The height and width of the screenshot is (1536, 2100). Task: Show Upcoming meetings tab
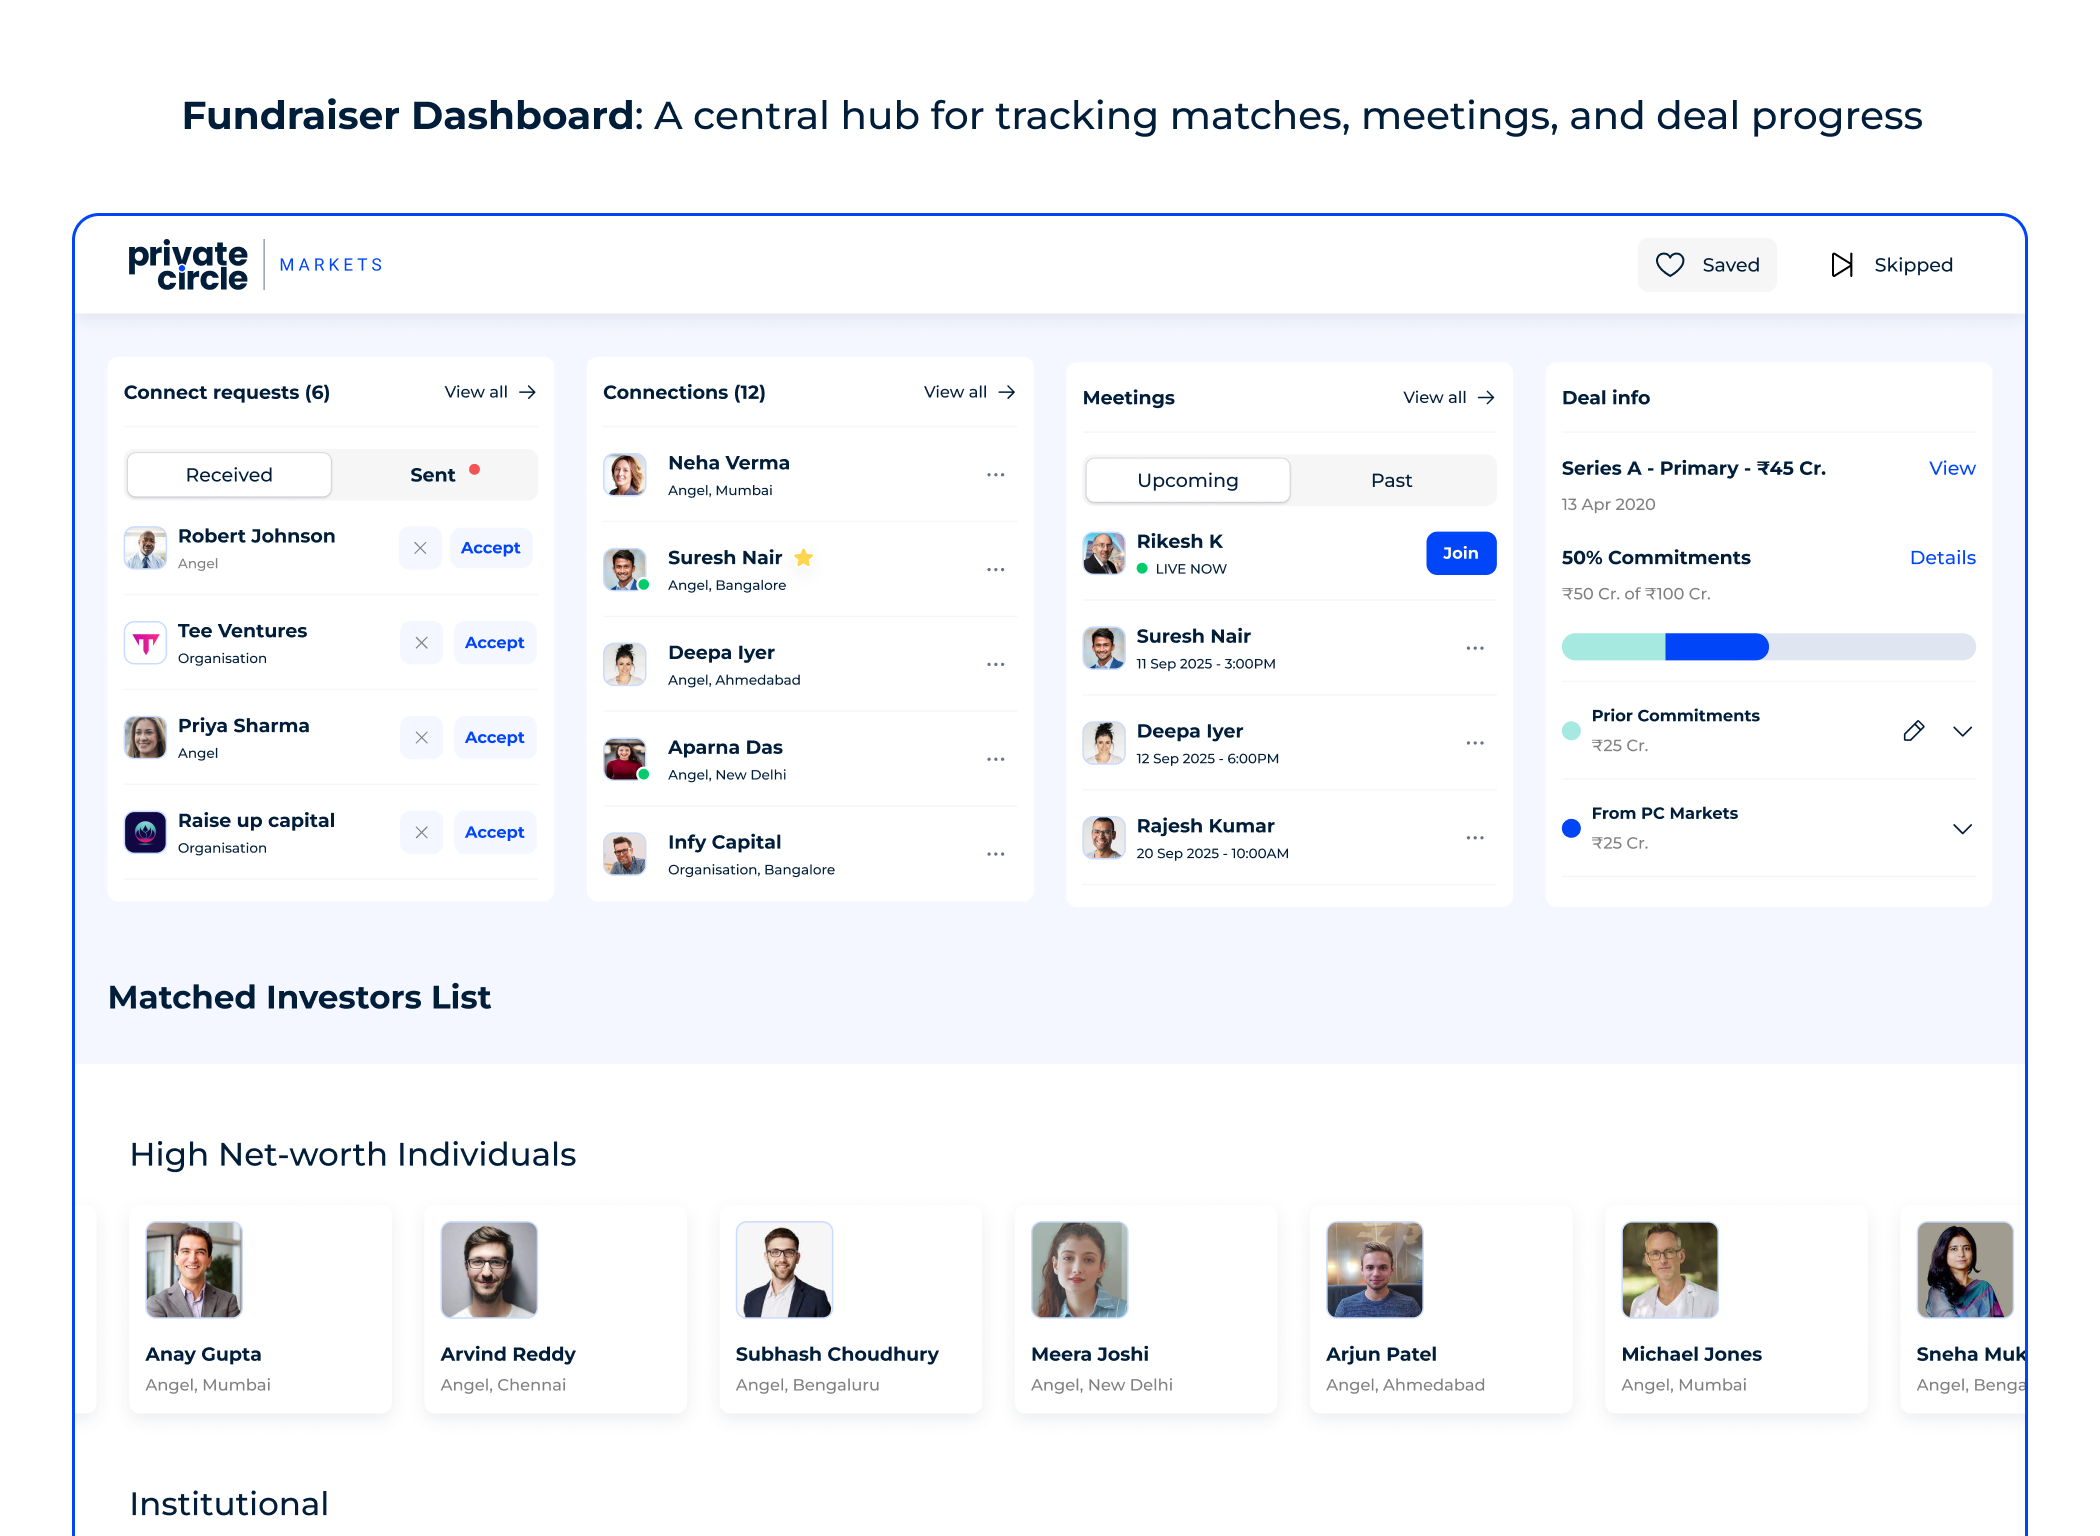click(1187, 481)
